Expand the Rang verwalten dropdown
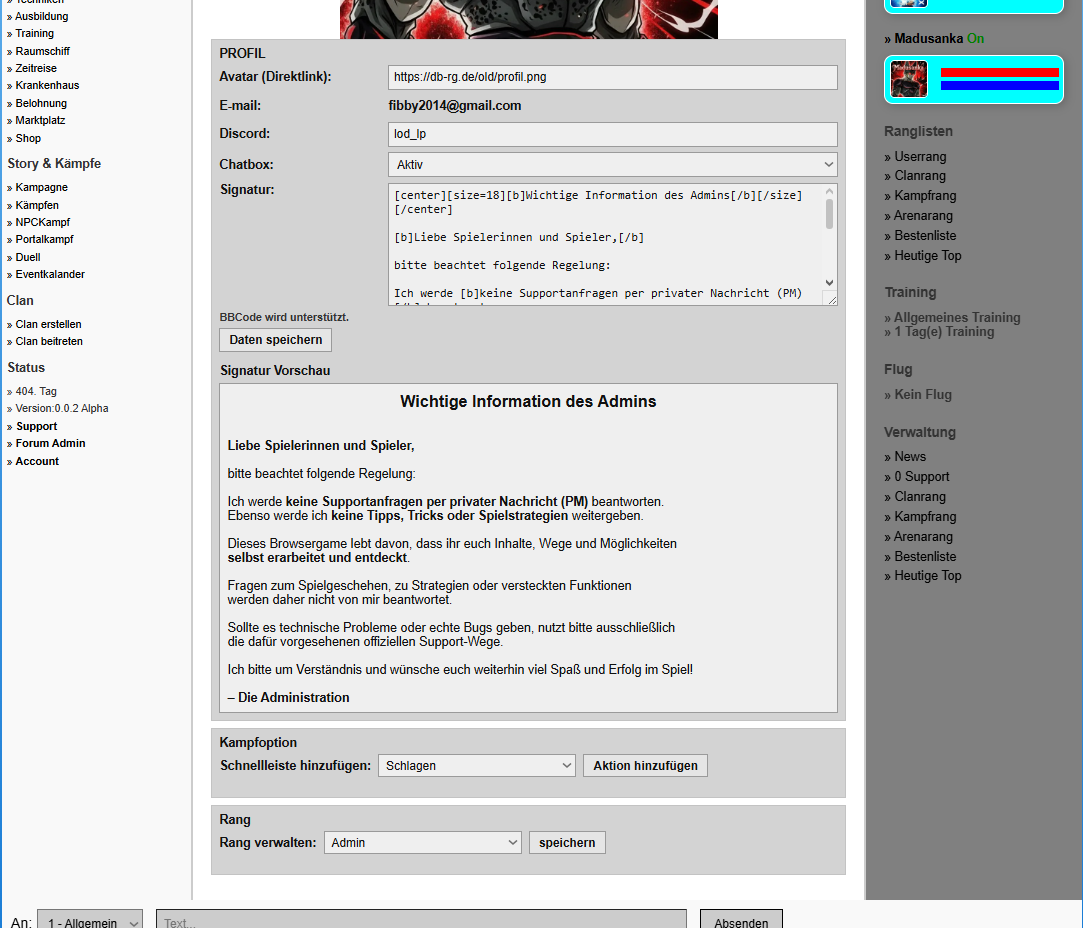Viewport: 1083px width, 928px height. point(423,842)
